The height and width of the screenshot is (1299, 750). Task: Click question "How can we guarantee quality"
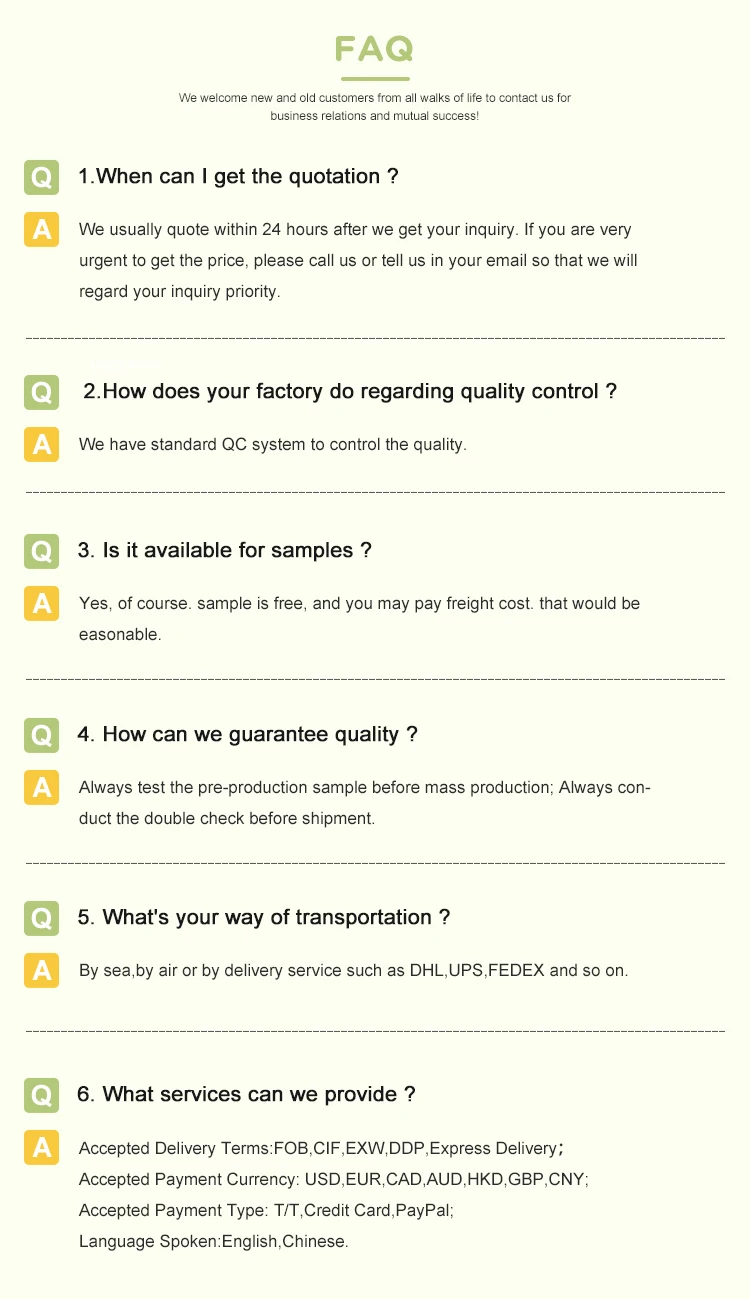[247, 735]
